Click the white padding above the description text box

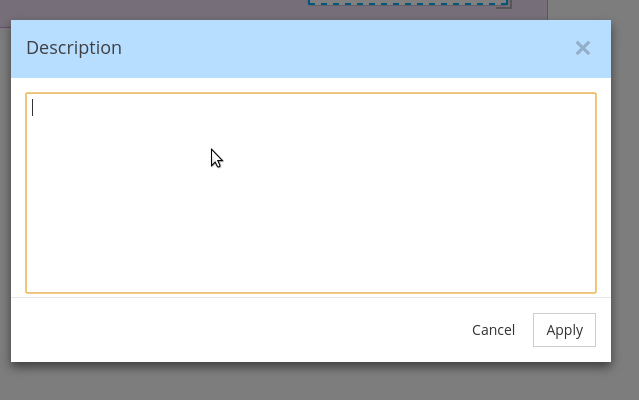coord(311,85)
